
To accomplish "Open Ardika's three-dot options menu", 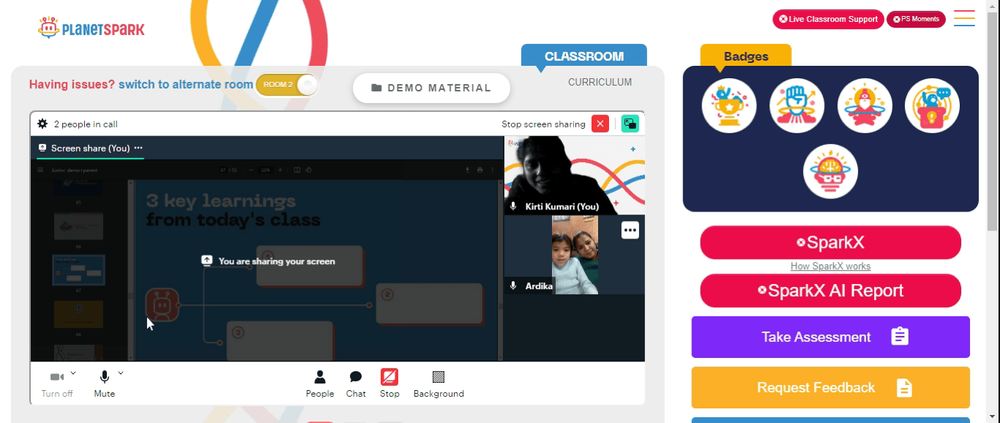I will [x=630, y=230].
